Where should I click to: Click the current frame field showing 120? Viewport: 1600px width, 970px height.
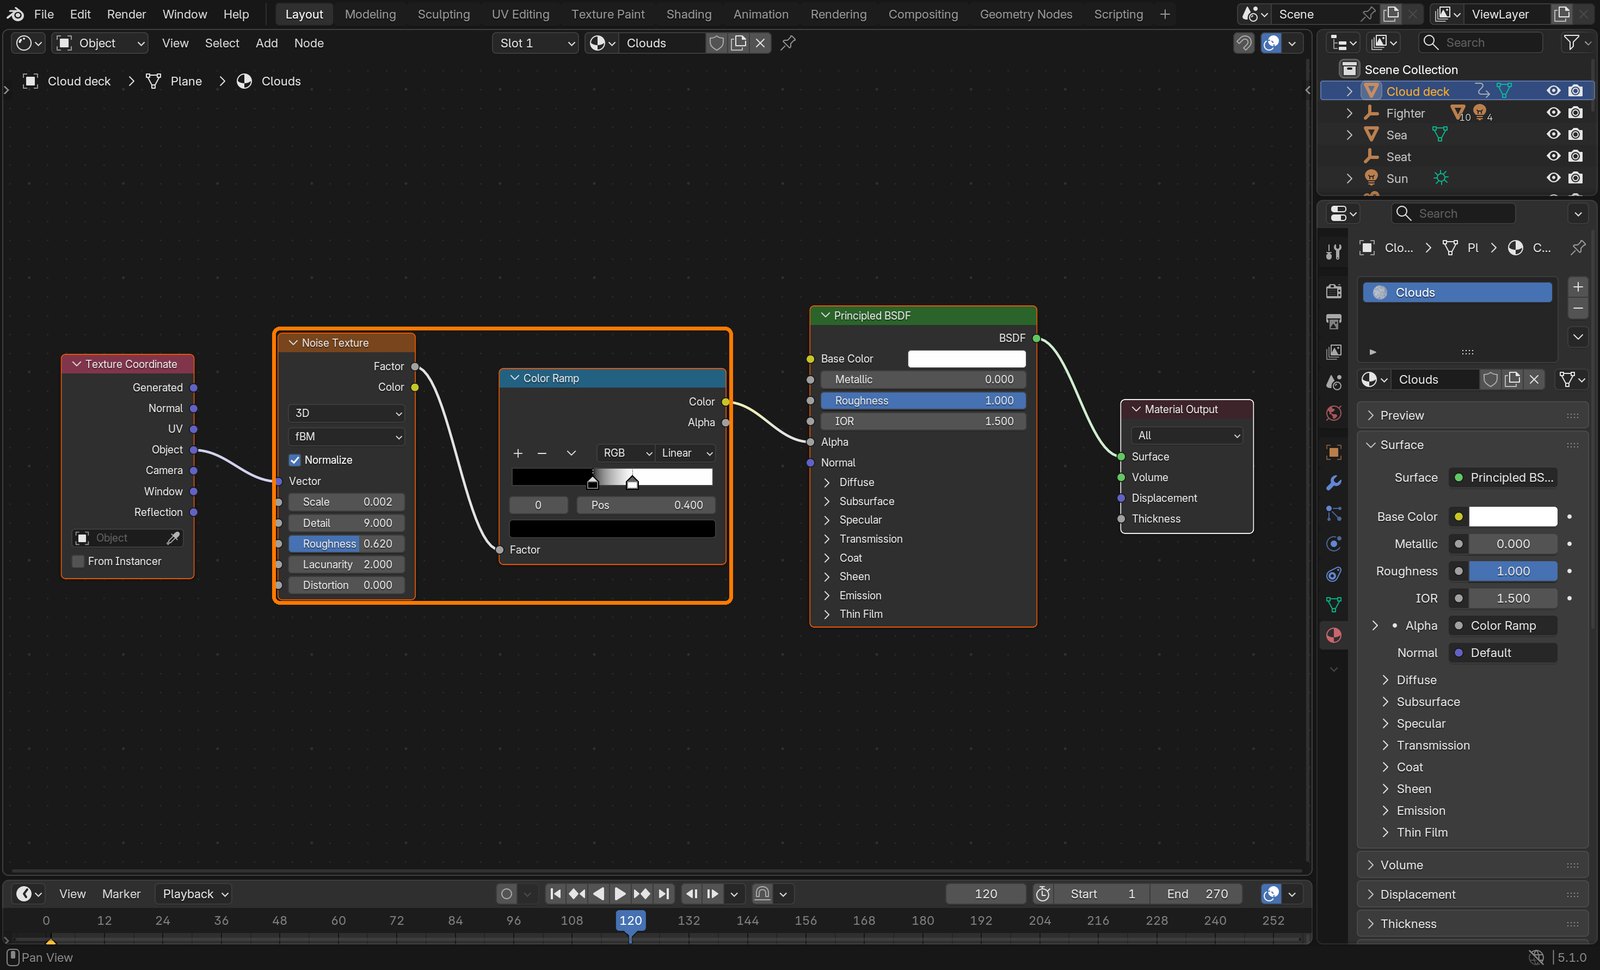986,894
